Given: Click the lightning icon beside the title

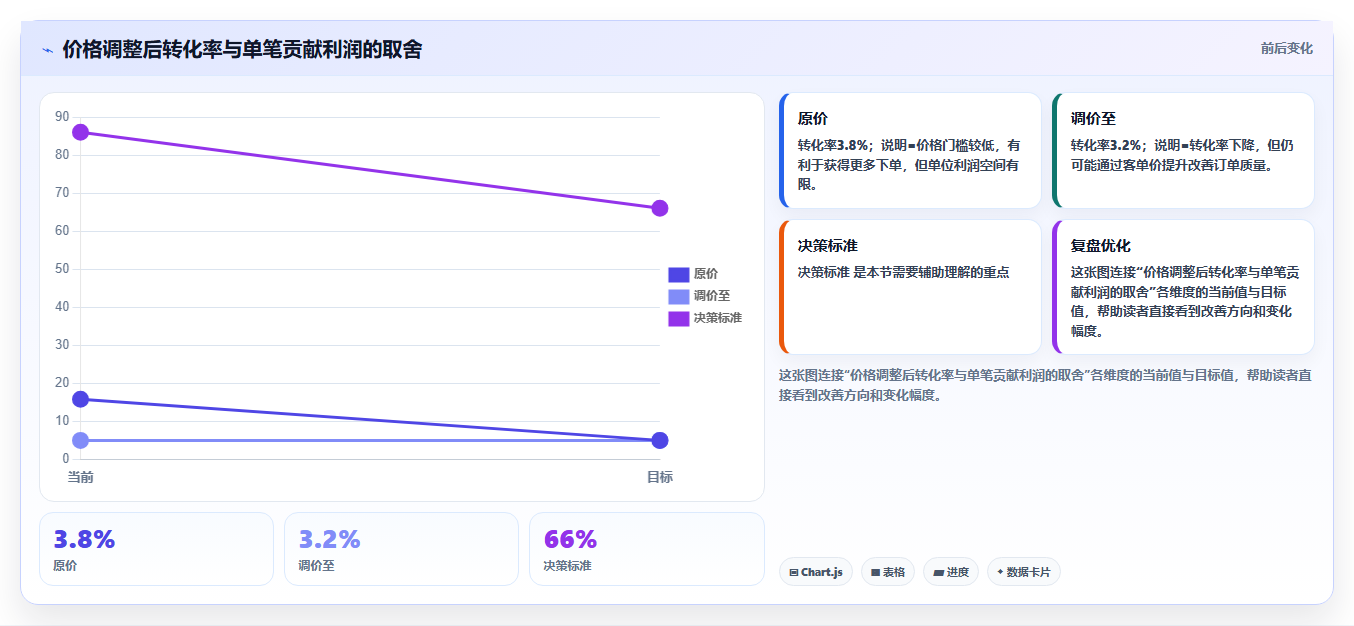Looking at the screenshot, I should click(47, 49).
